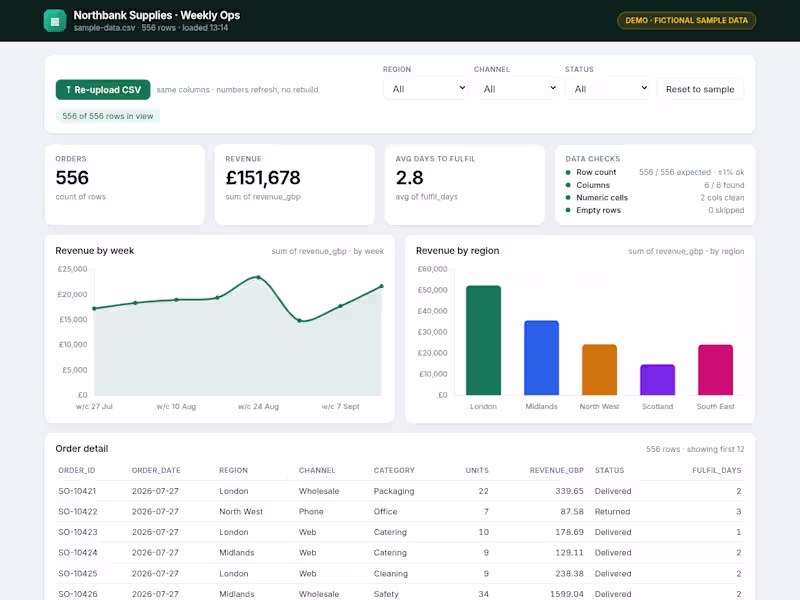The height and width of the screenshot is (600, 800).
Task: Click the STATUS column header in the table
Action: click(x=609, y=470)
